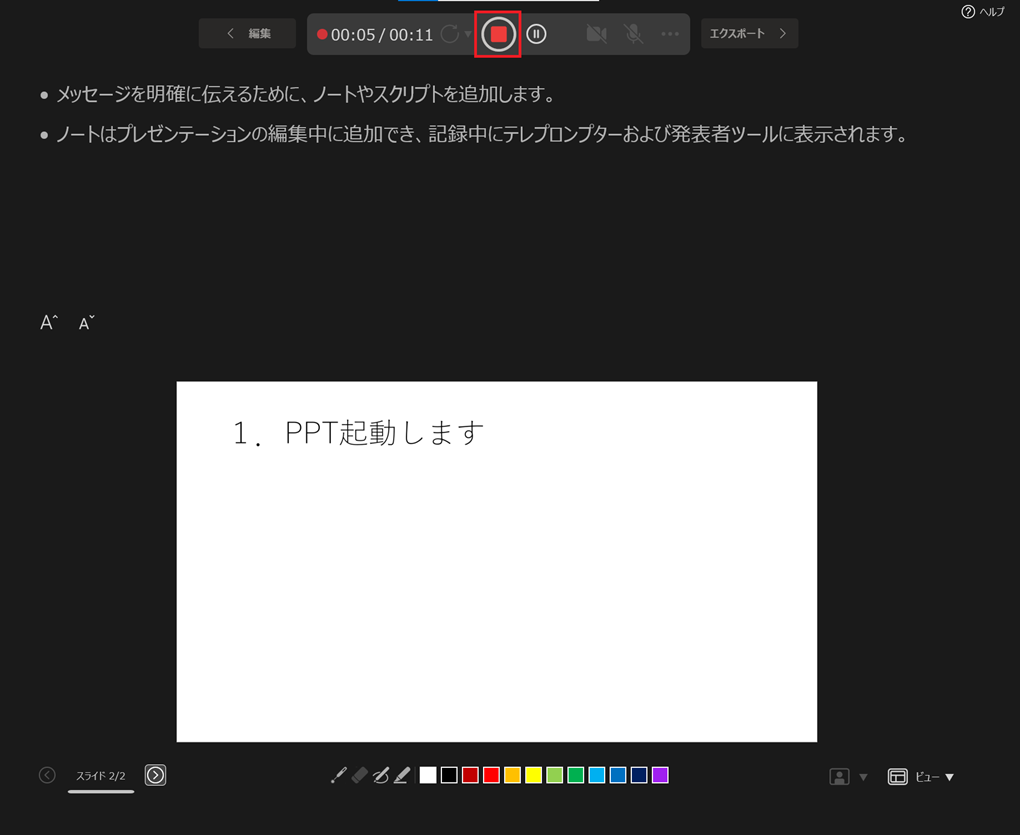The height and width of the screenshot is (835, 1020).
Task: Go to the next slide
Action: (155, 775)
